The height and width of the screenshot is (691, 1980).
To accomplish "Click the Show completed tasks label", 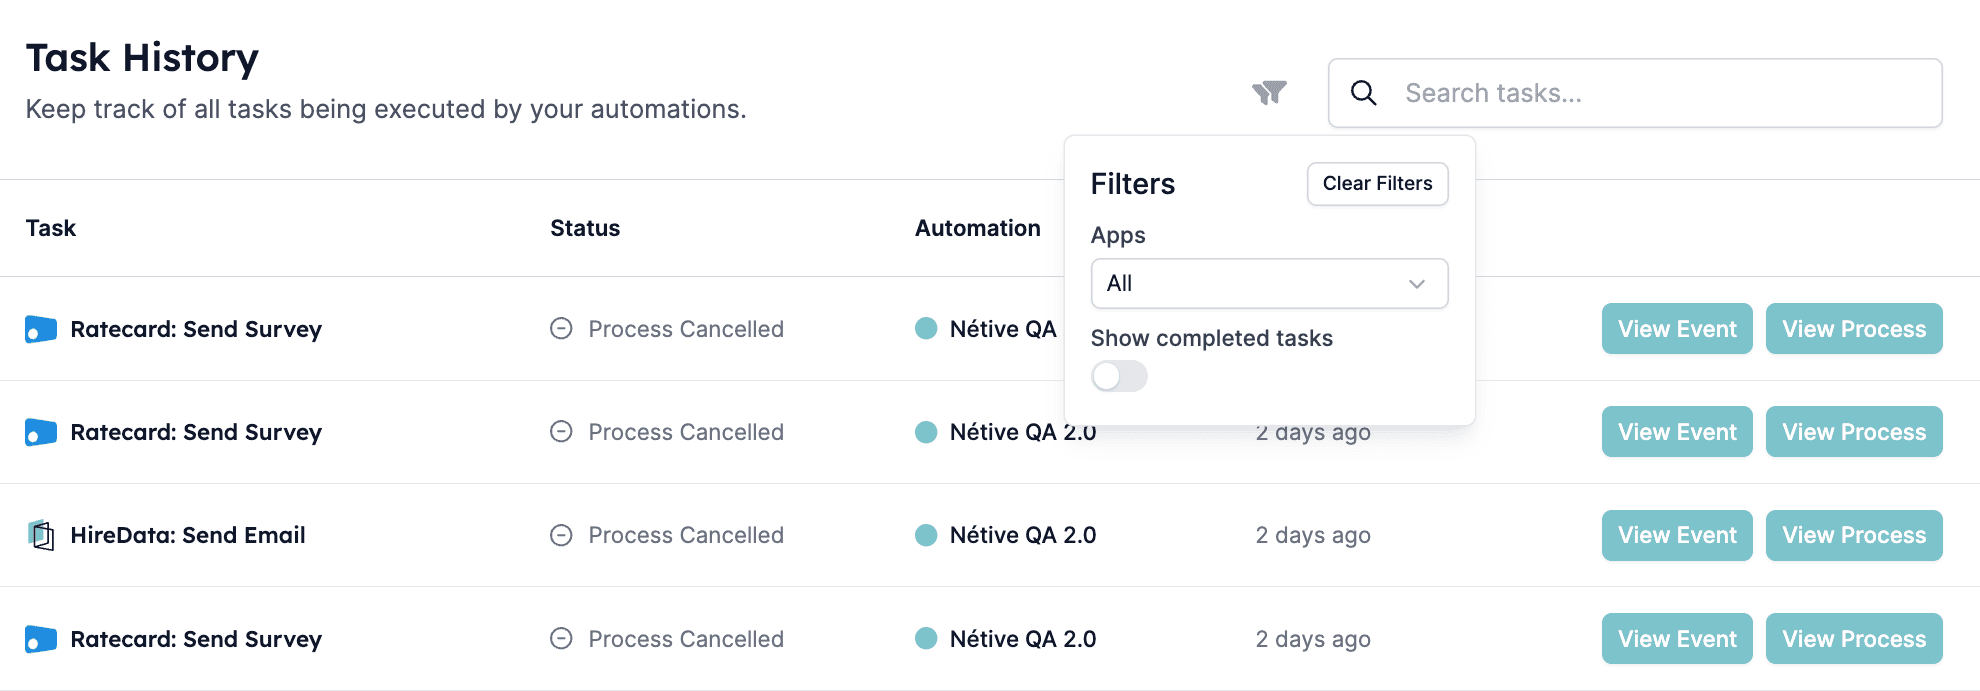I will click(x=1212, y=338).
